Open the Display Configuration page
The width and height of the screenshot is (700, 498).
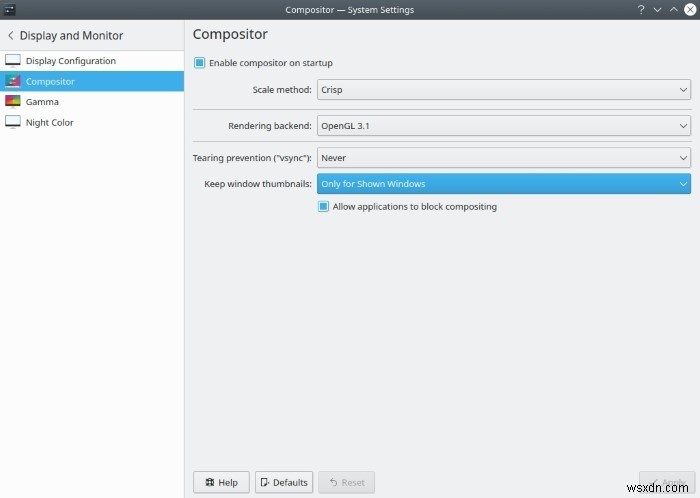coord(92,61)
